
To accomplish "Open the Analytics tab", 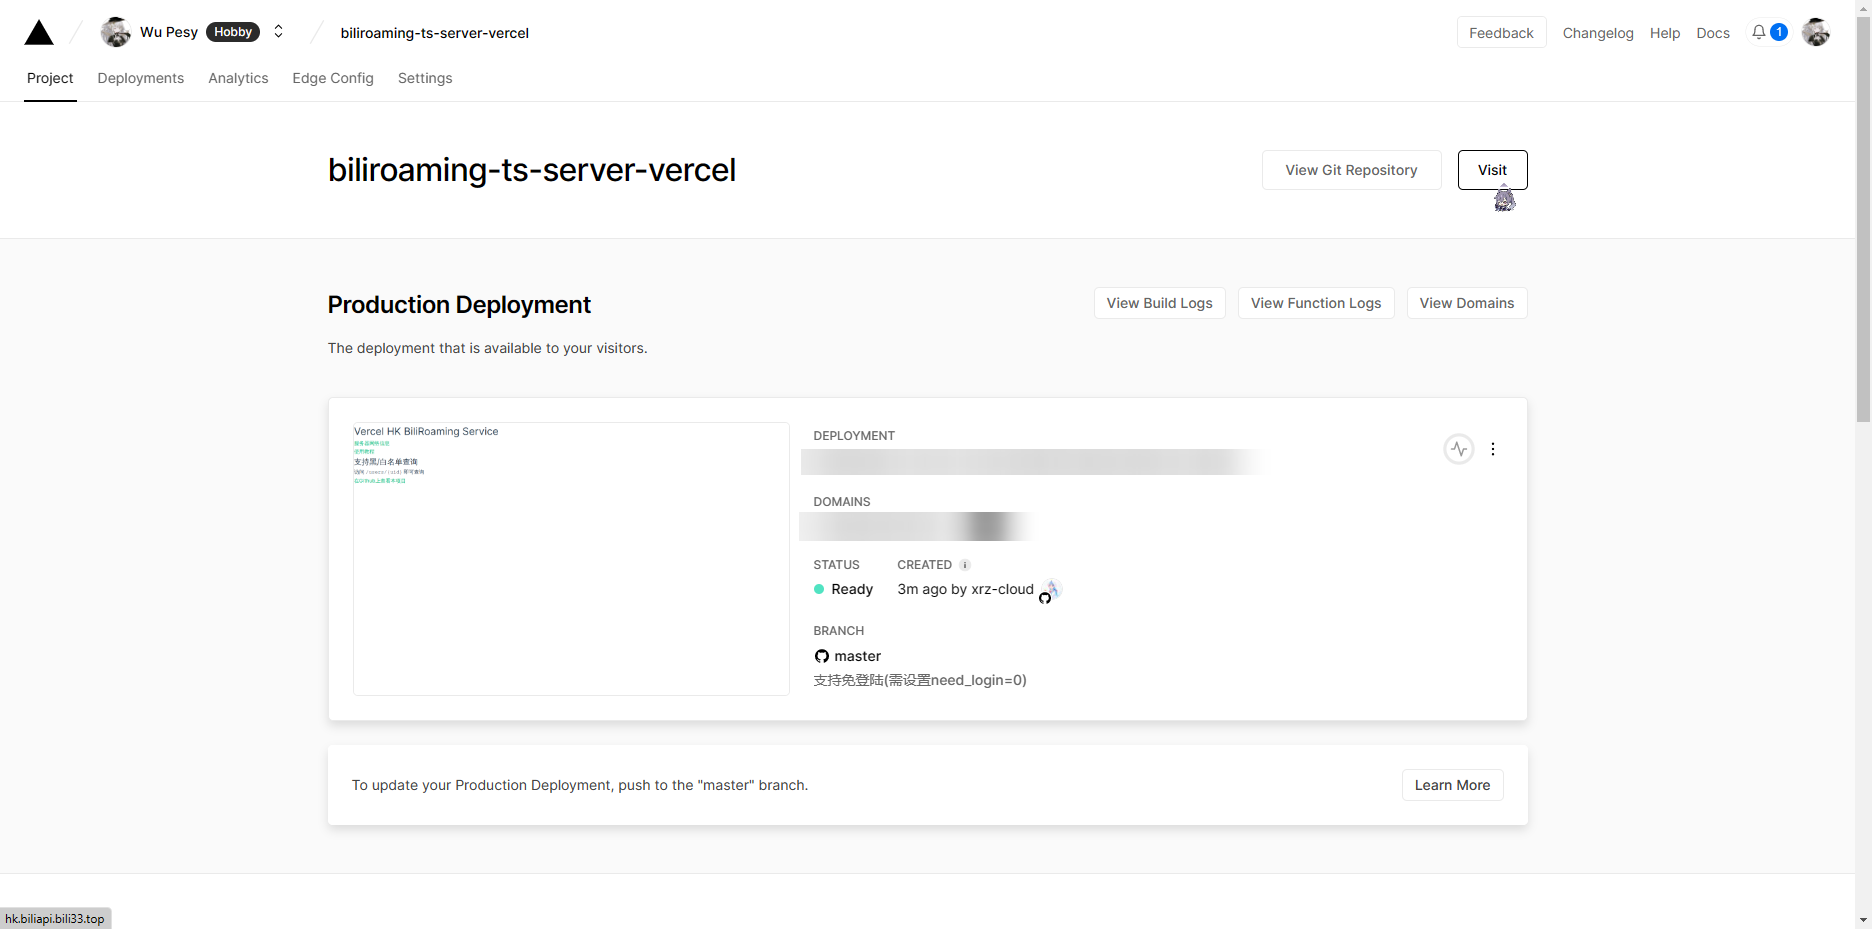I will [238, 78].
